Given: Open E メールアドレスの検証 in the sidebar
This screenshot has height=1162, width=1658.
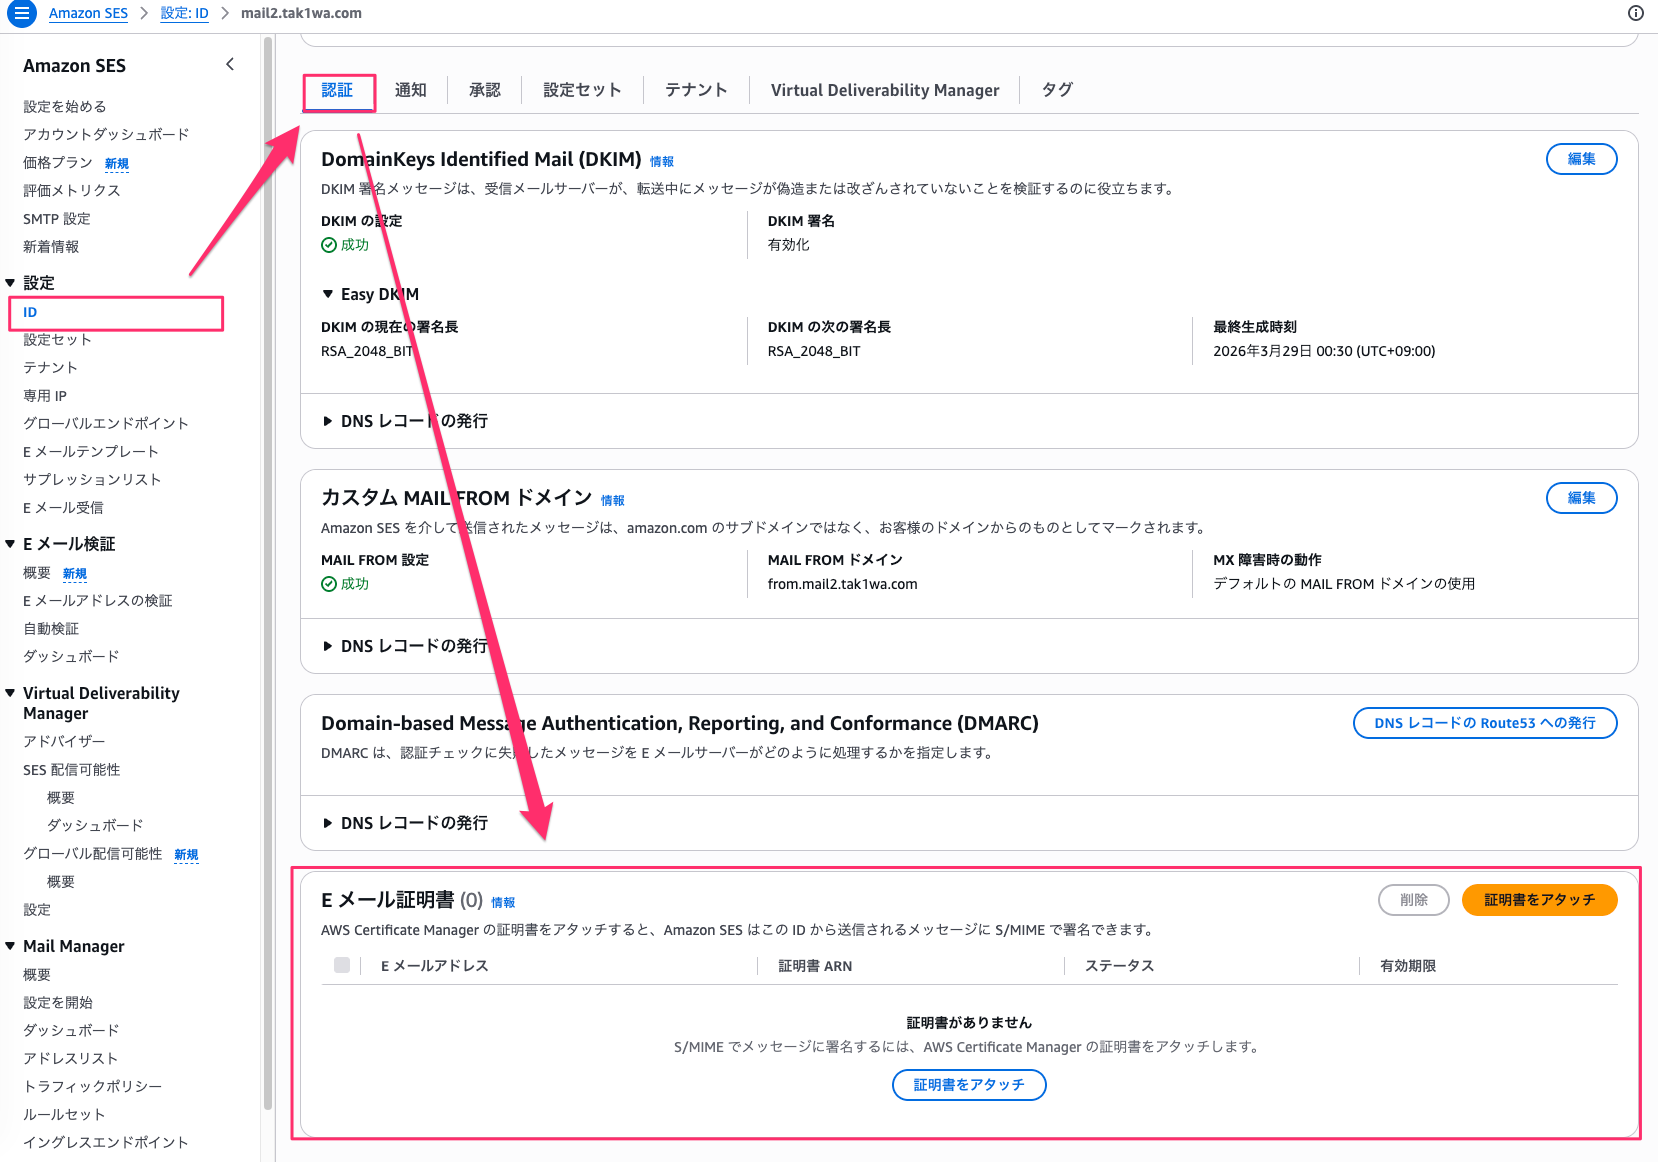Looking at the screenshot, I should coord(98,600).
